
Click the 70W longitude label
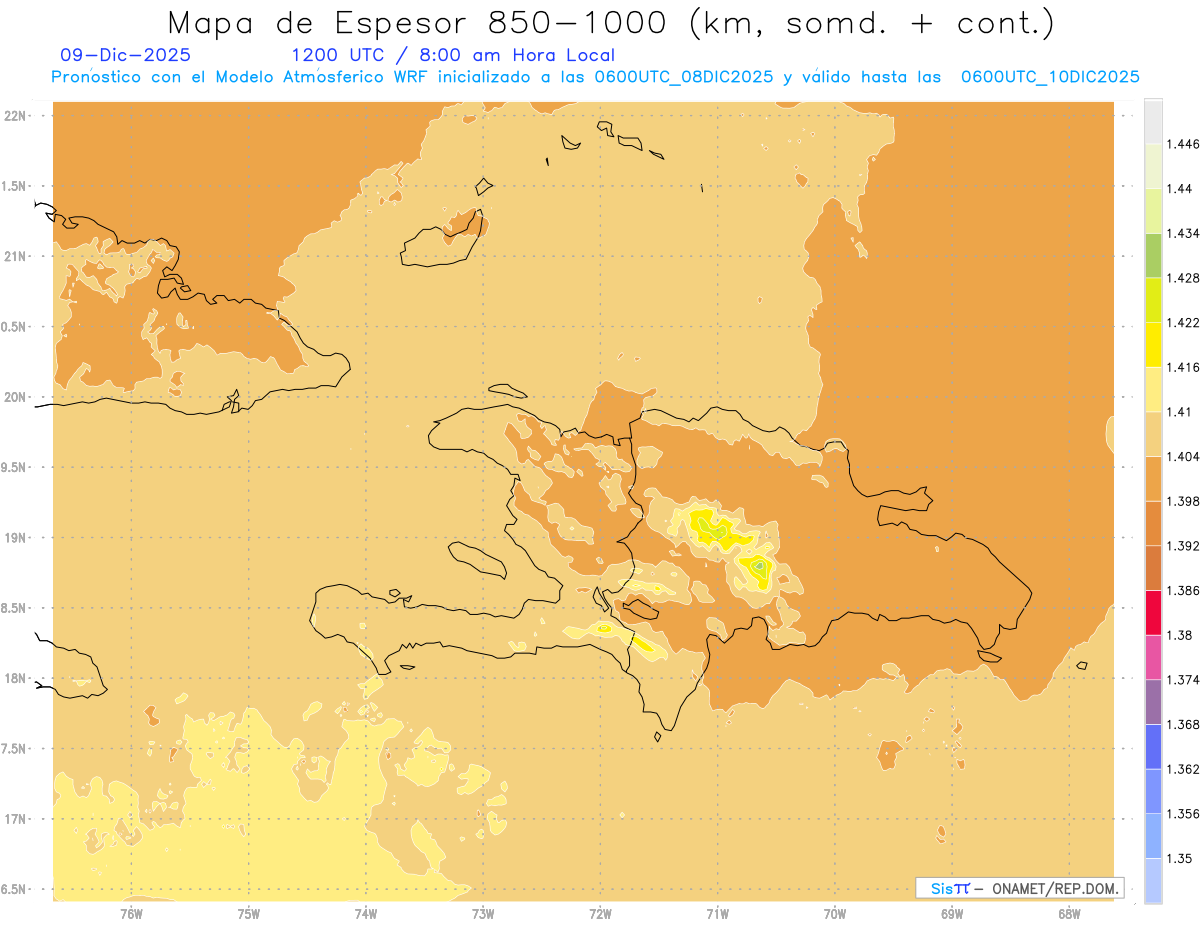(835, 914)
